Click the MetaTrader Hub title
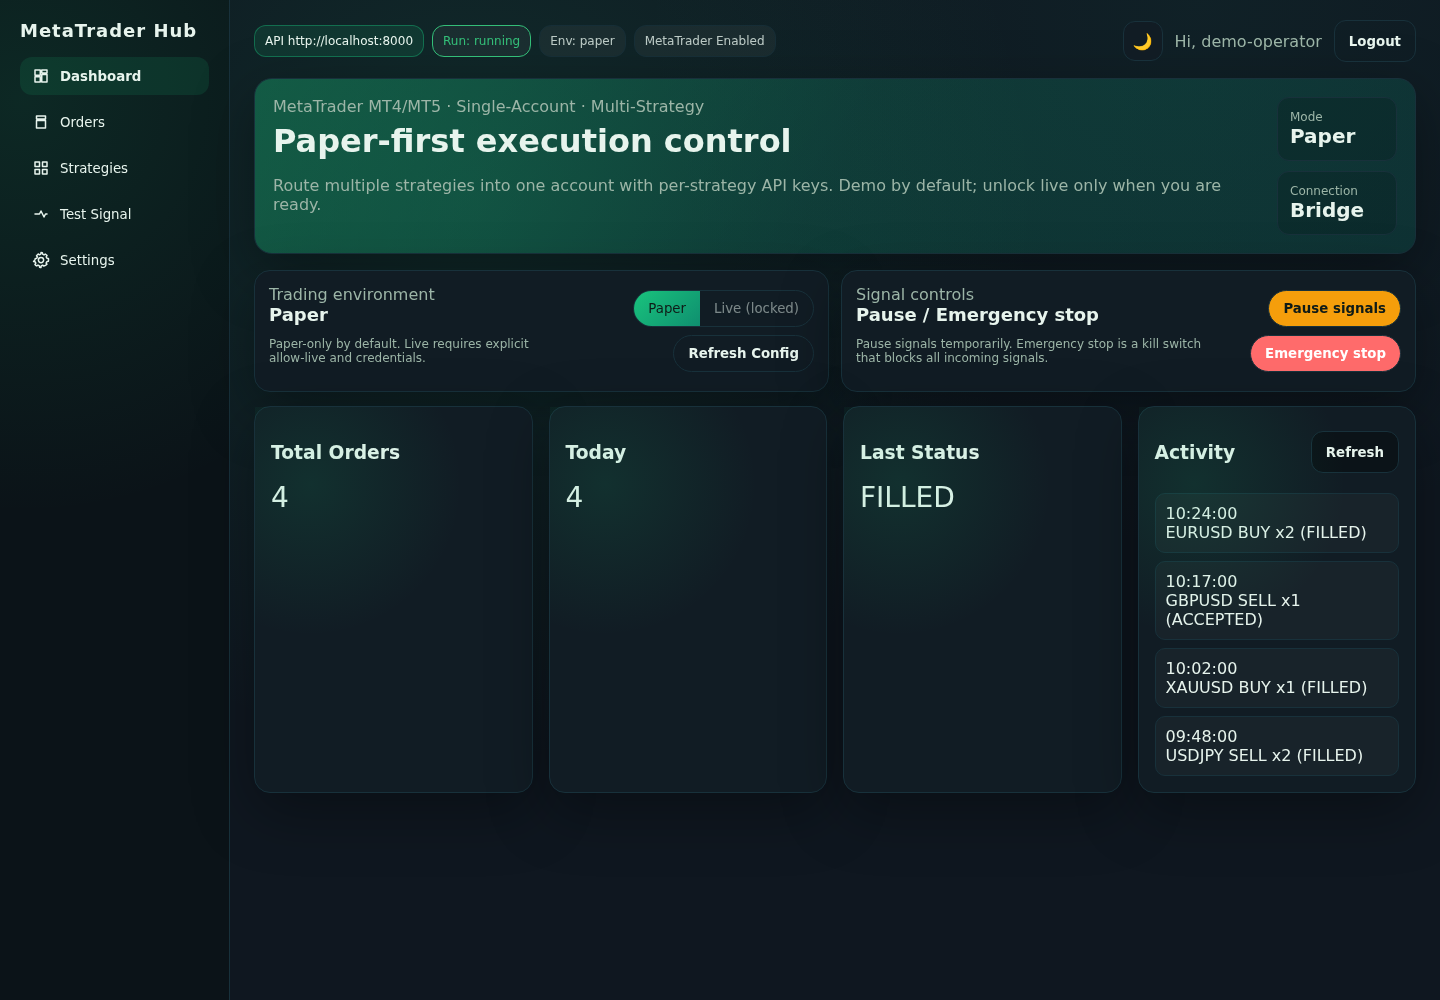The image size is (1440, 1000). (x=108, y=31)
